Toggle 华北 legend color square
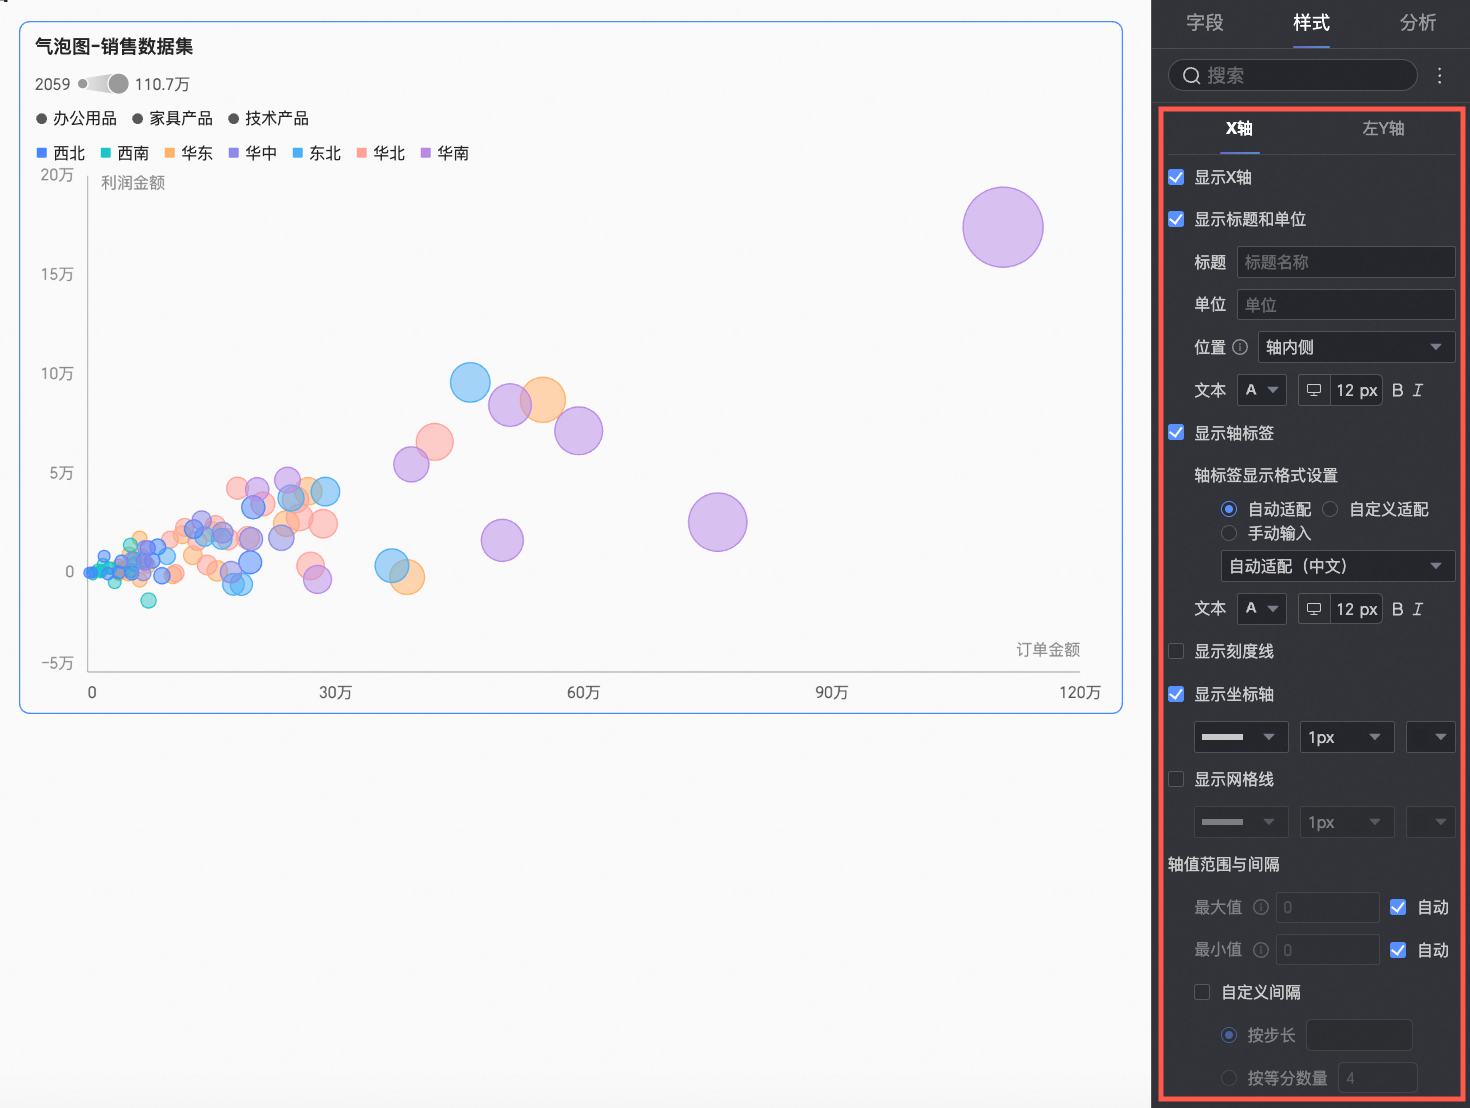 point(362,153)
